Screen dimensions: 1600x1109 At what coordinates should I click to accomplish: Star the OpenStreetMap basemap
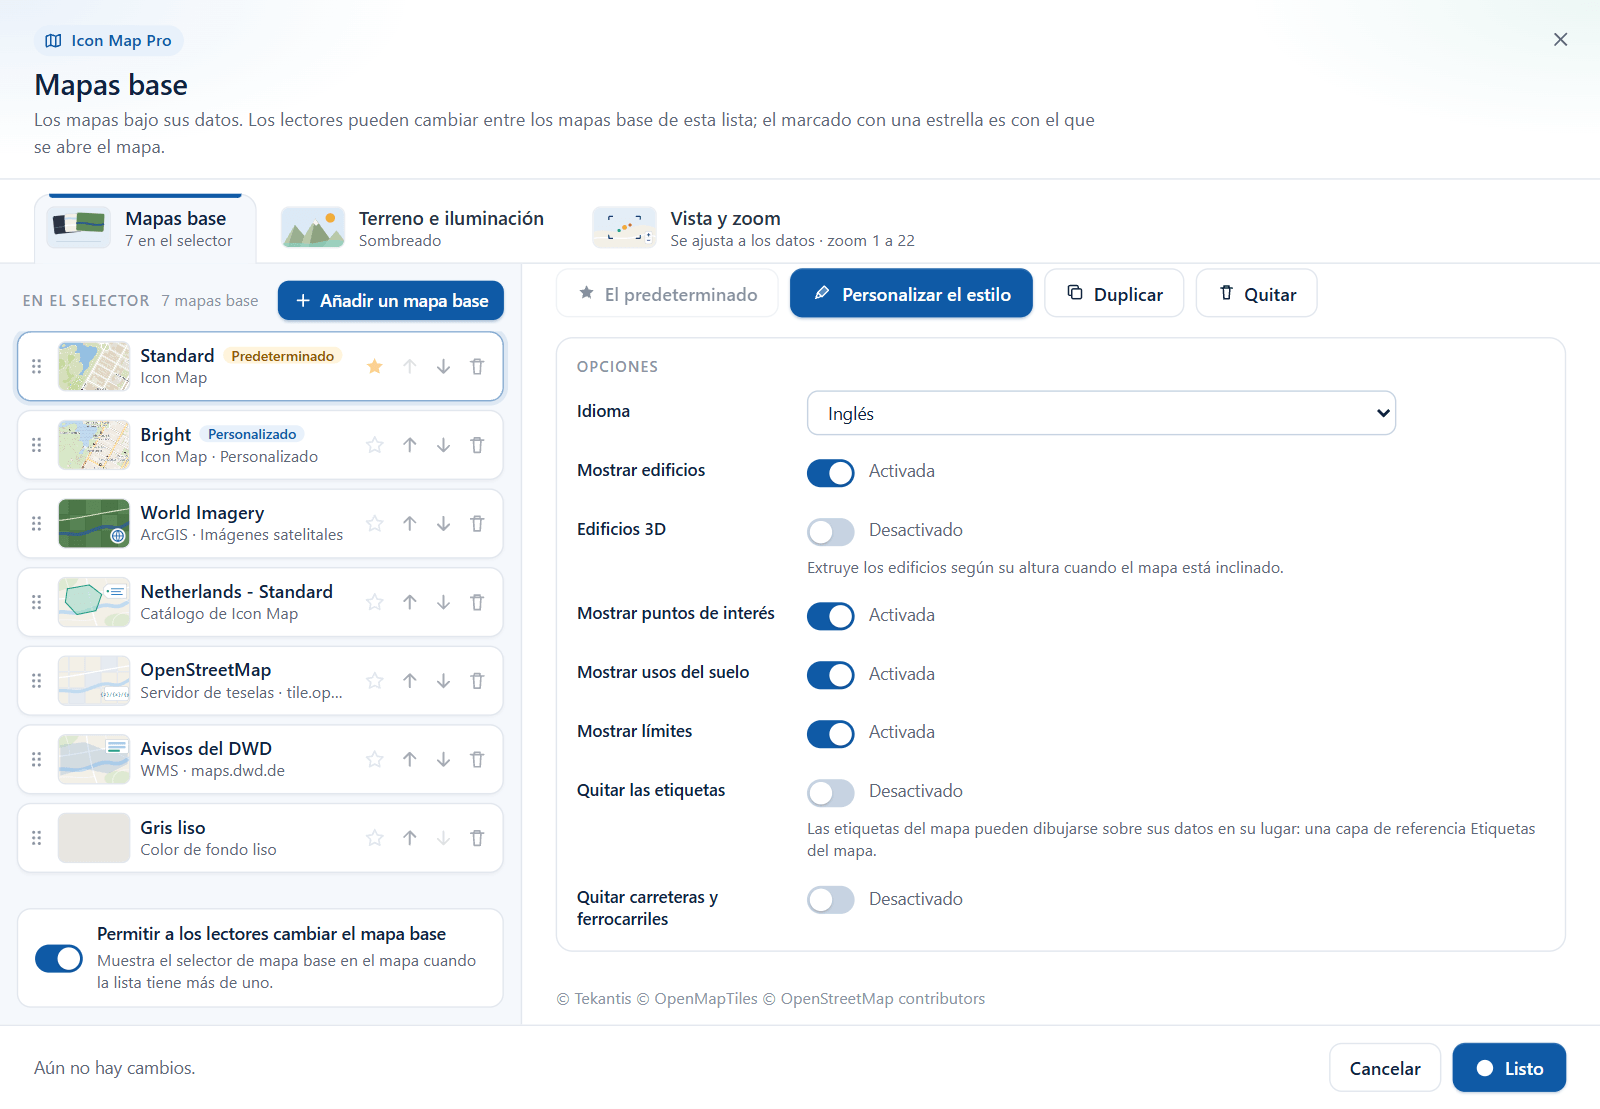[x=375, y=681]
